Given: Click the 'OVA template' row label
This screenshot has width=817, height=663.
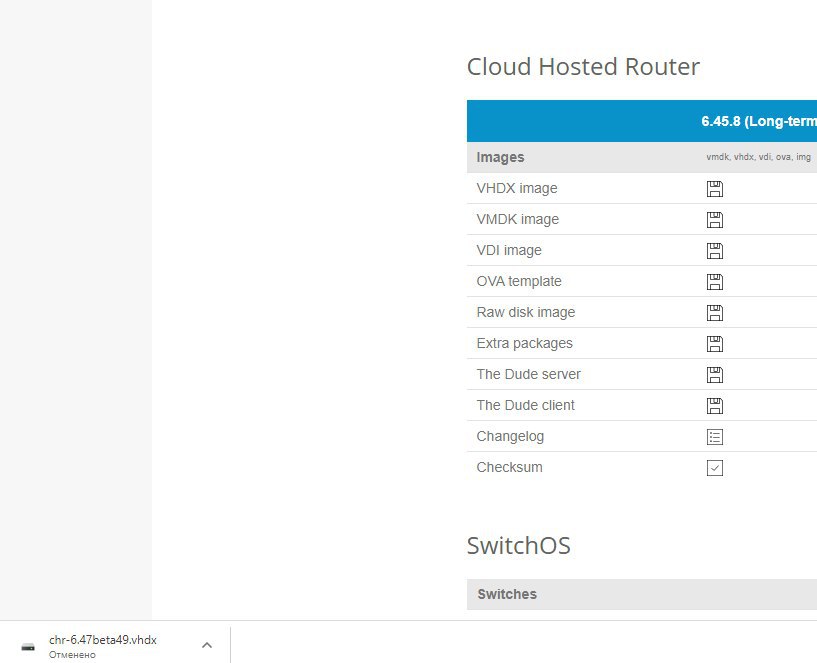Looking at the screenshot, I should click(519, 281).
